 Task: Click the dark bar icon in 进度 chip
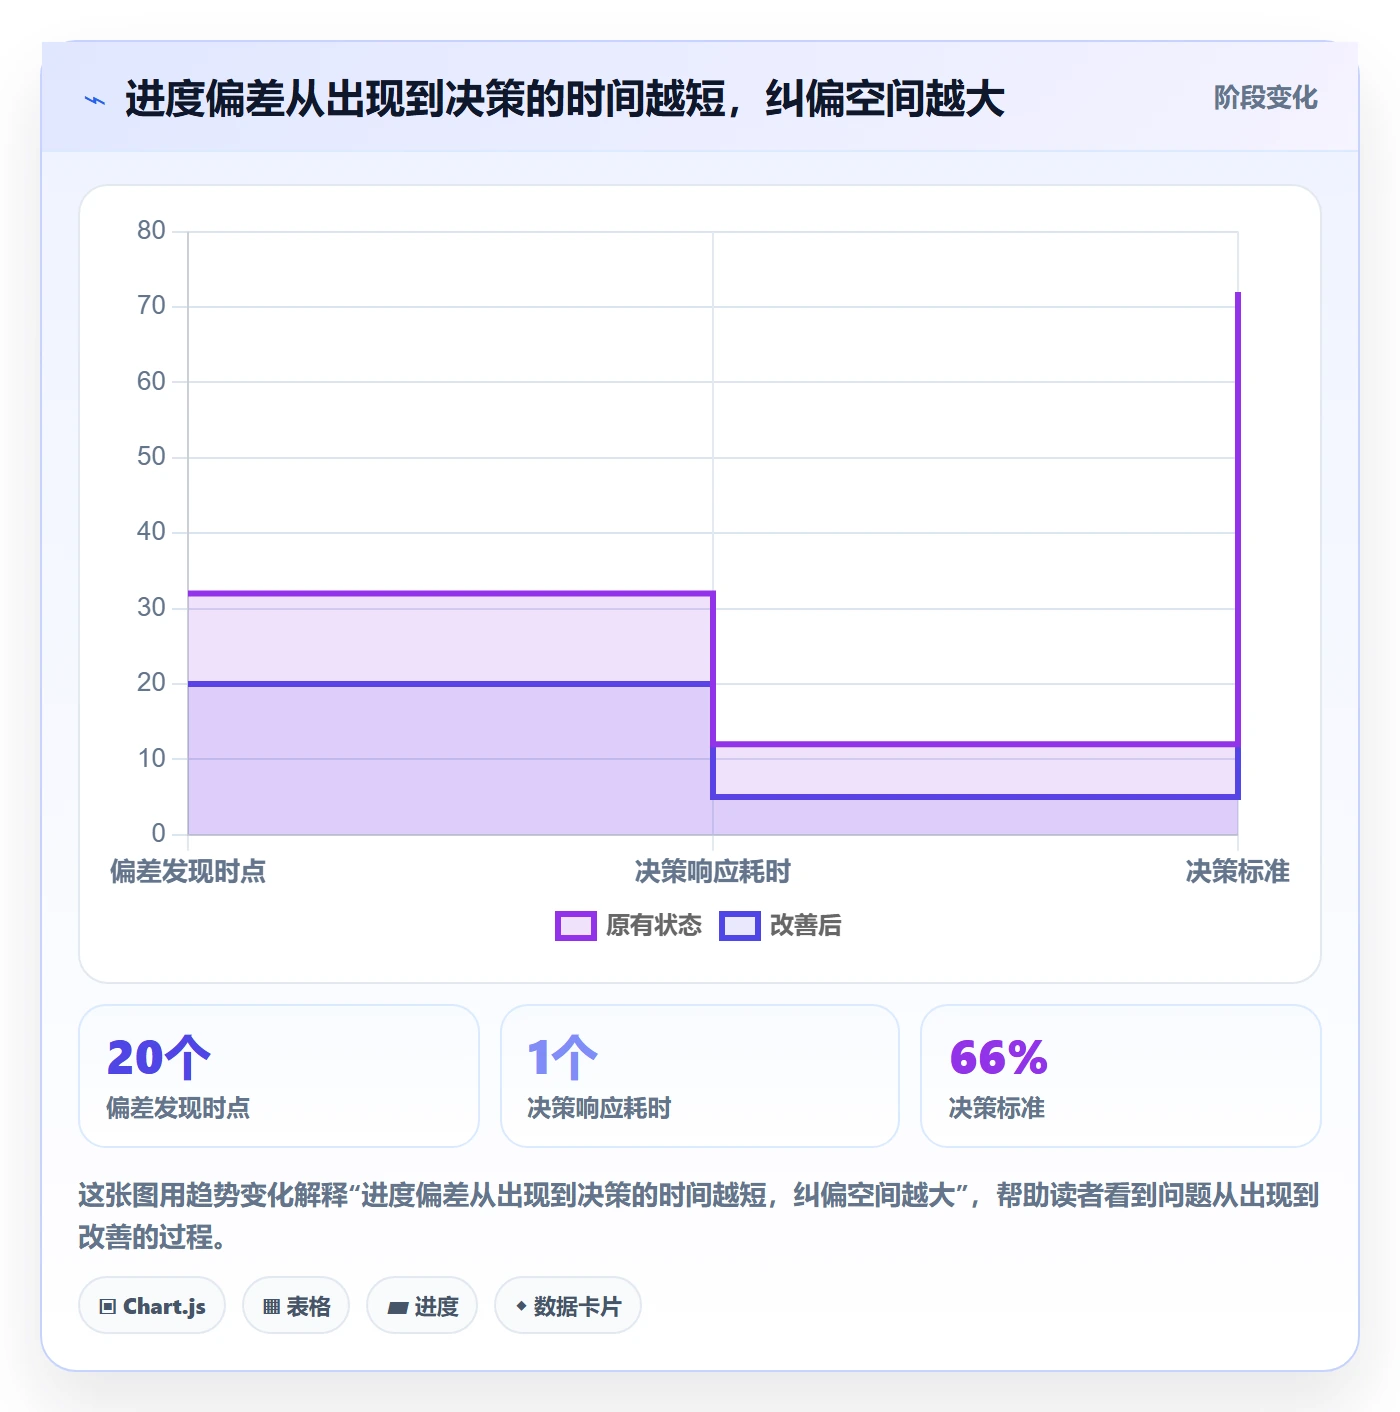pyautogui.click(x=397, y=1307)
